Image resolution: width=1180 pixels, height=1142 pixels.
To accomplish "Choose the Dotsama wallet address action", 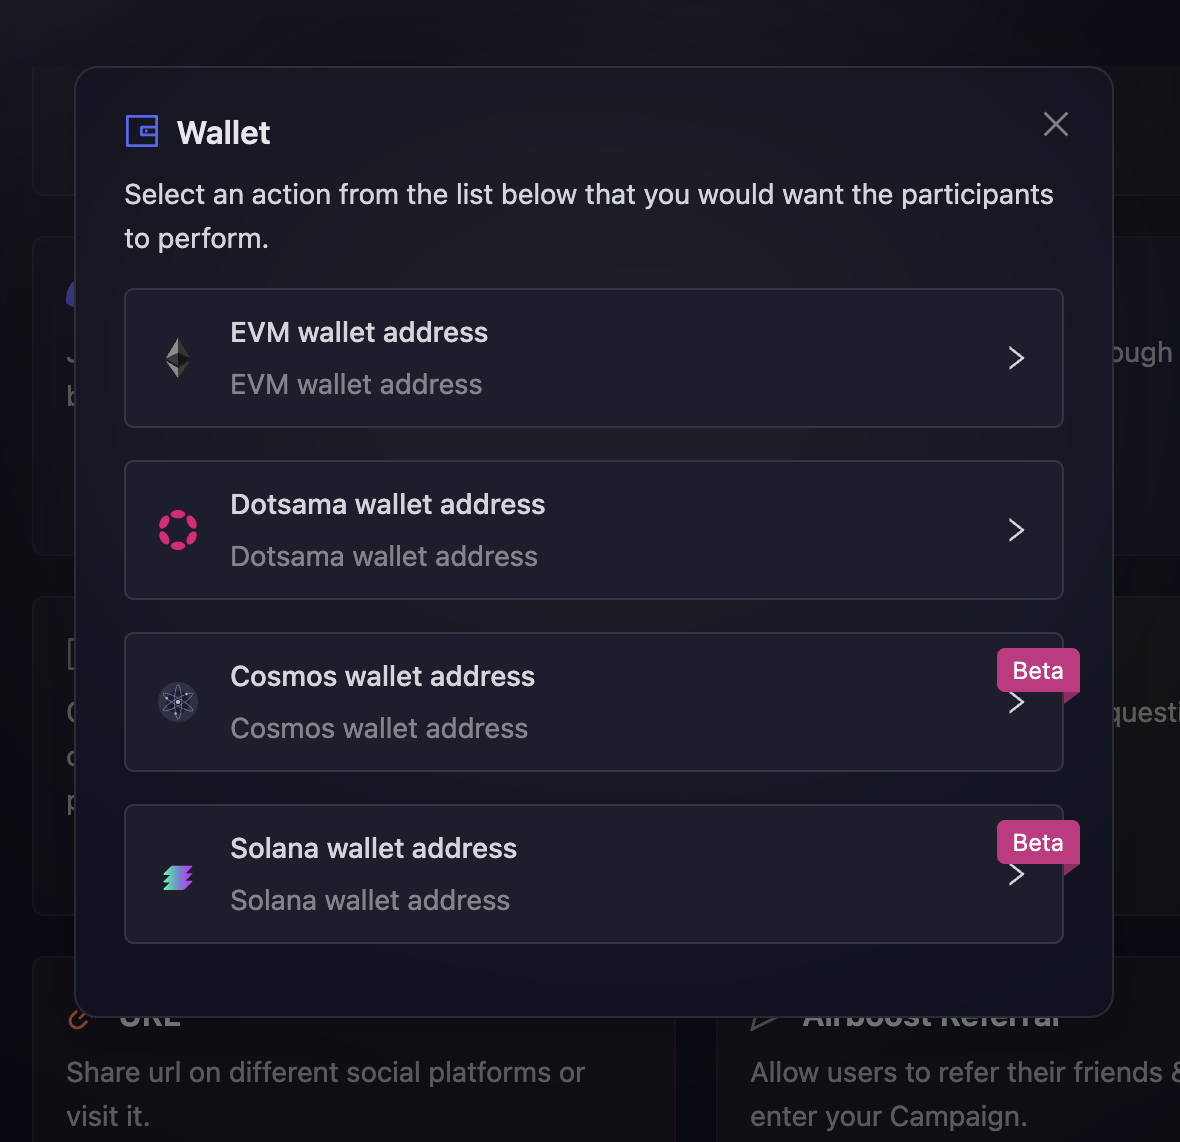I will [x=594, y=530].
